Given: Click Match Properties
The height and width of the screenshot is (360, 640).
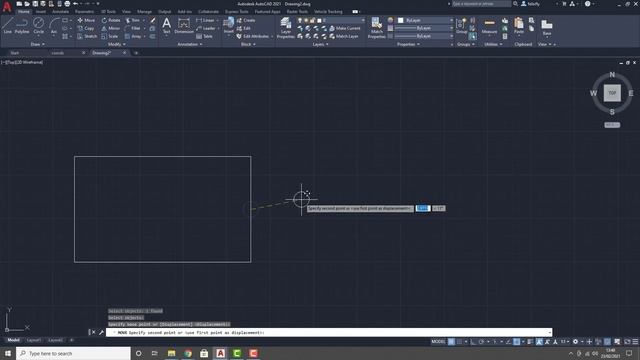Looking at the screenshot, I should click(376, 28).
